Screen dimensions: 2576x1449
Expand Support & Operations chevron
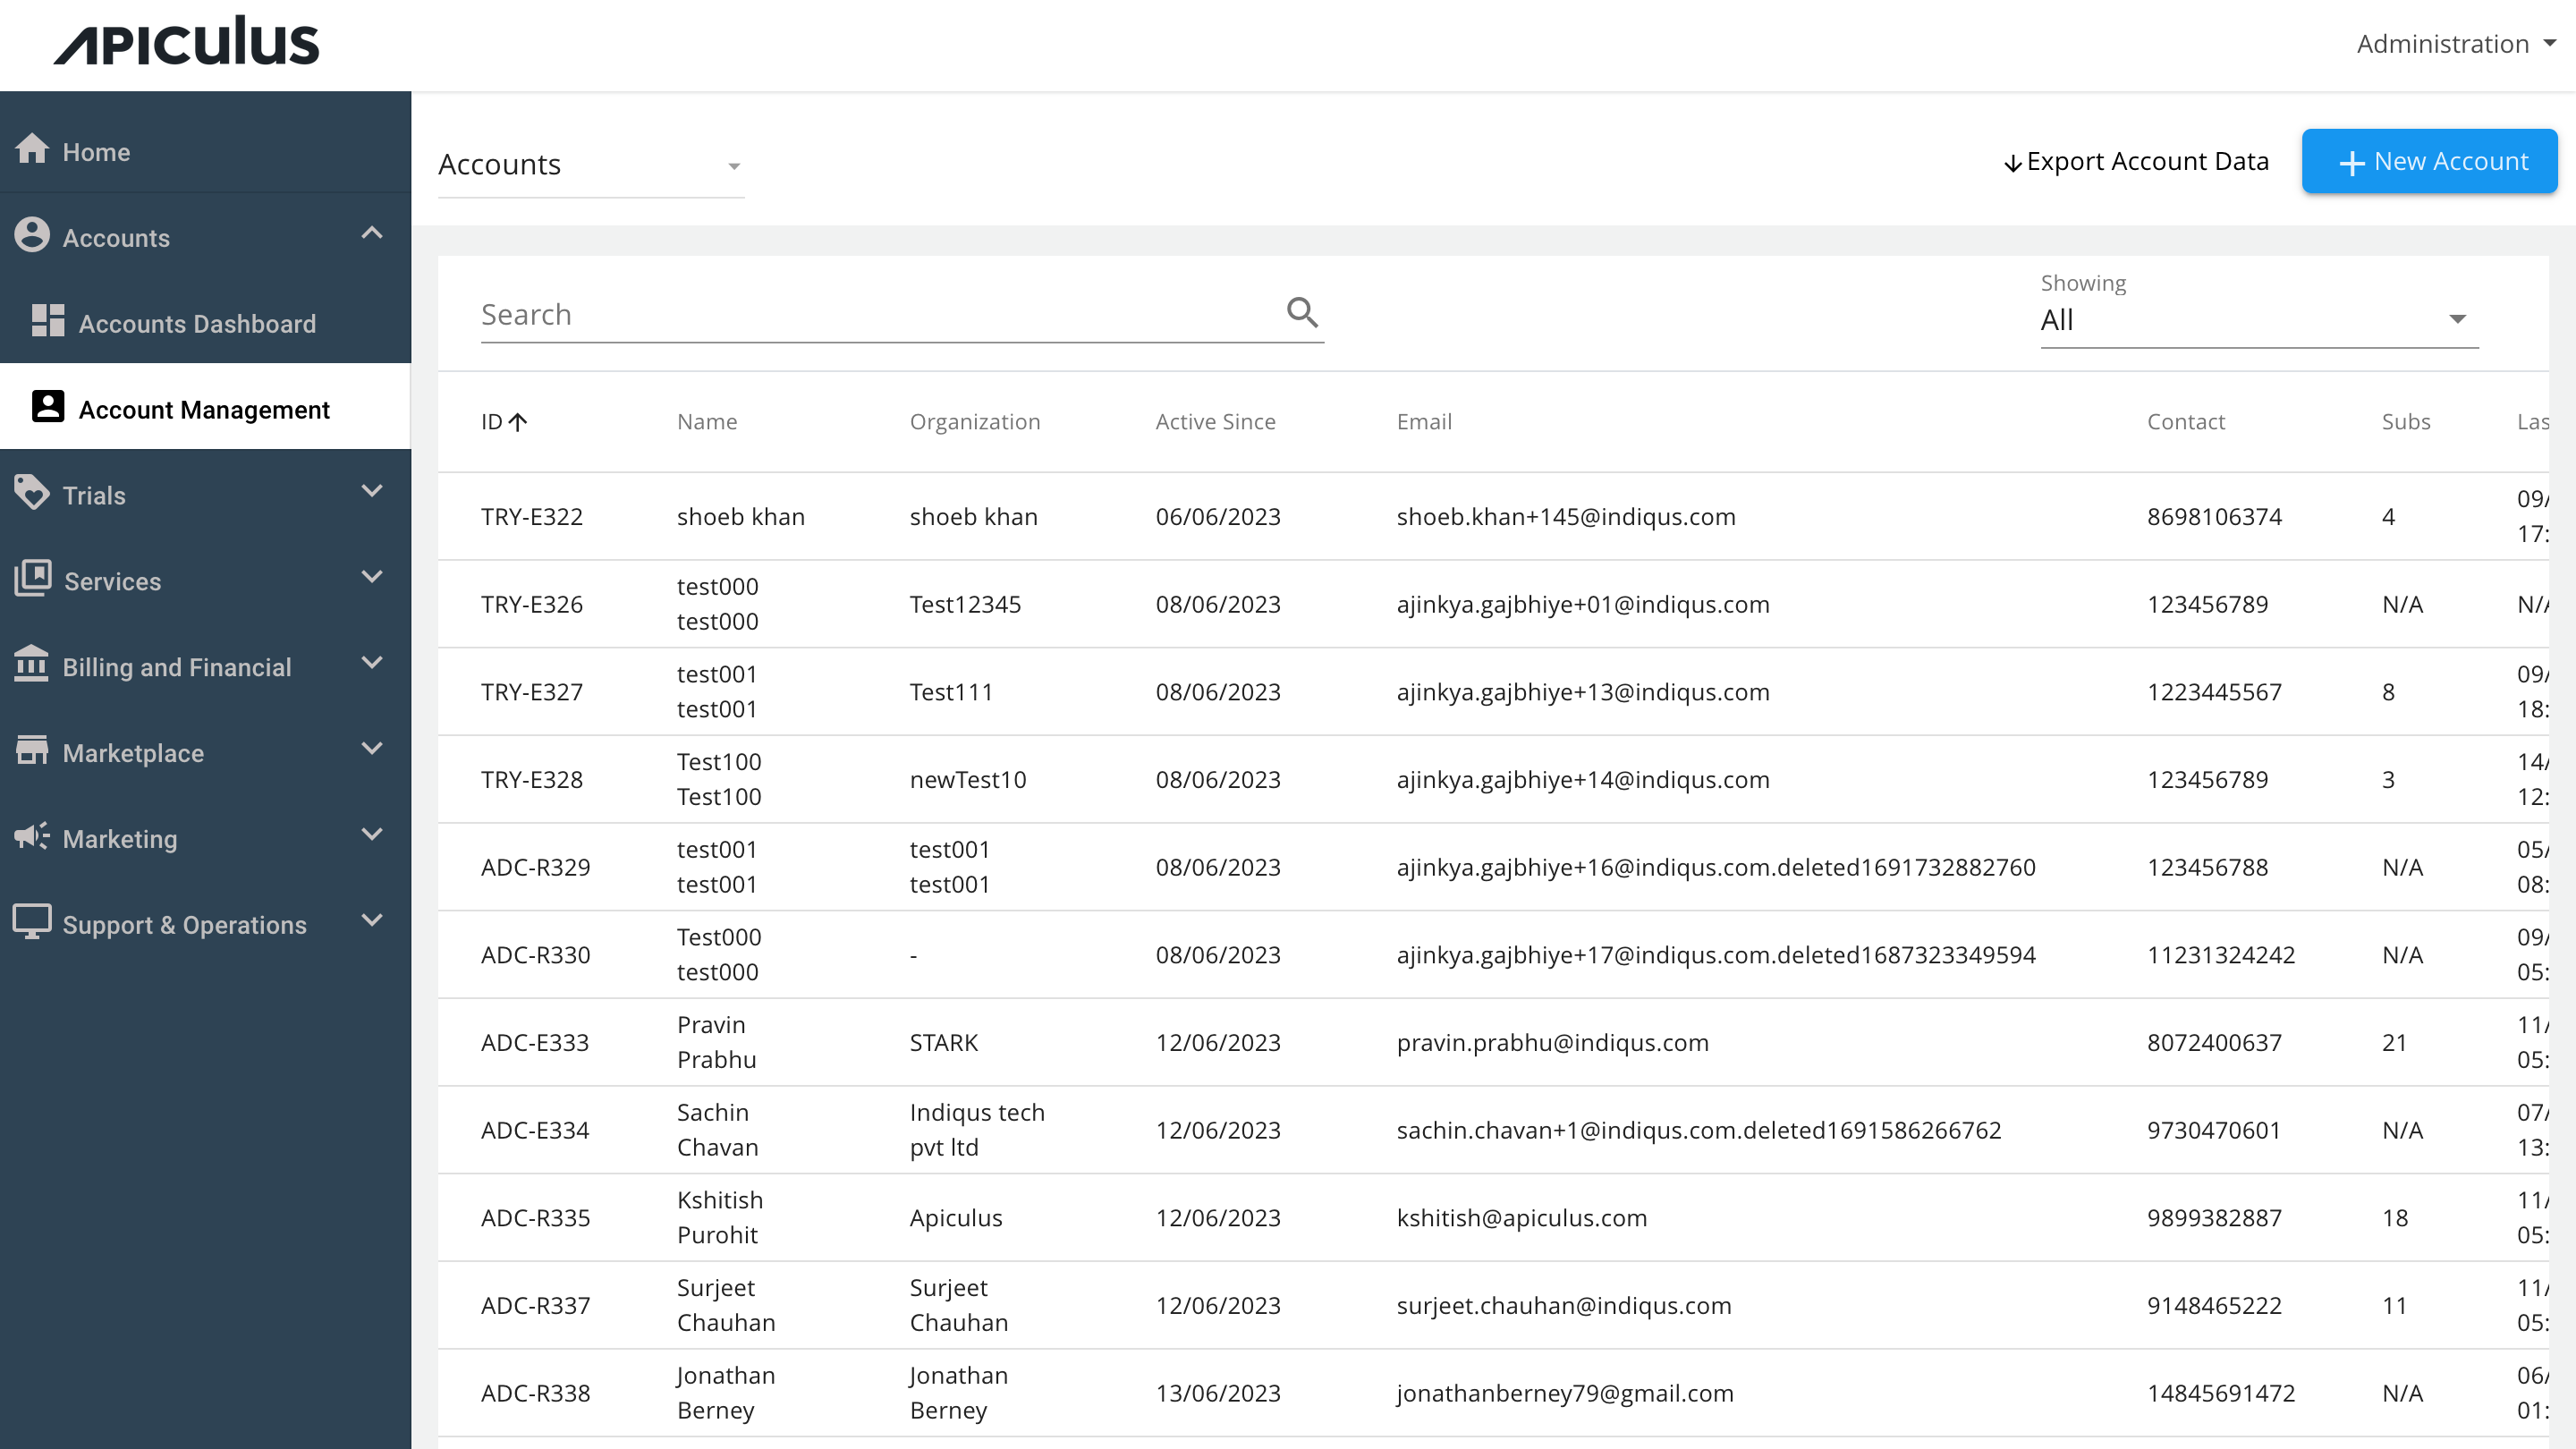coord(372,922)
